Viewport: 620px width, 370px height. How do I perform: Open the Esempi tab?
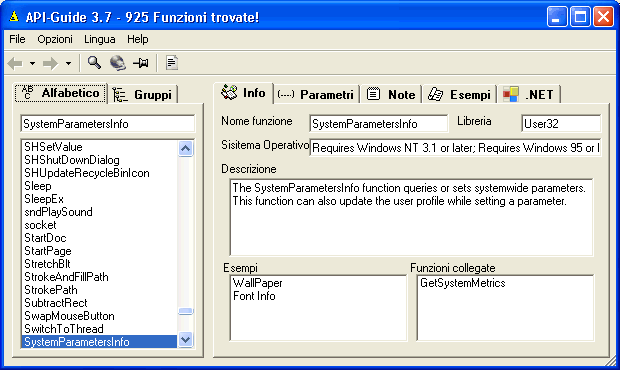click(459, 95)
